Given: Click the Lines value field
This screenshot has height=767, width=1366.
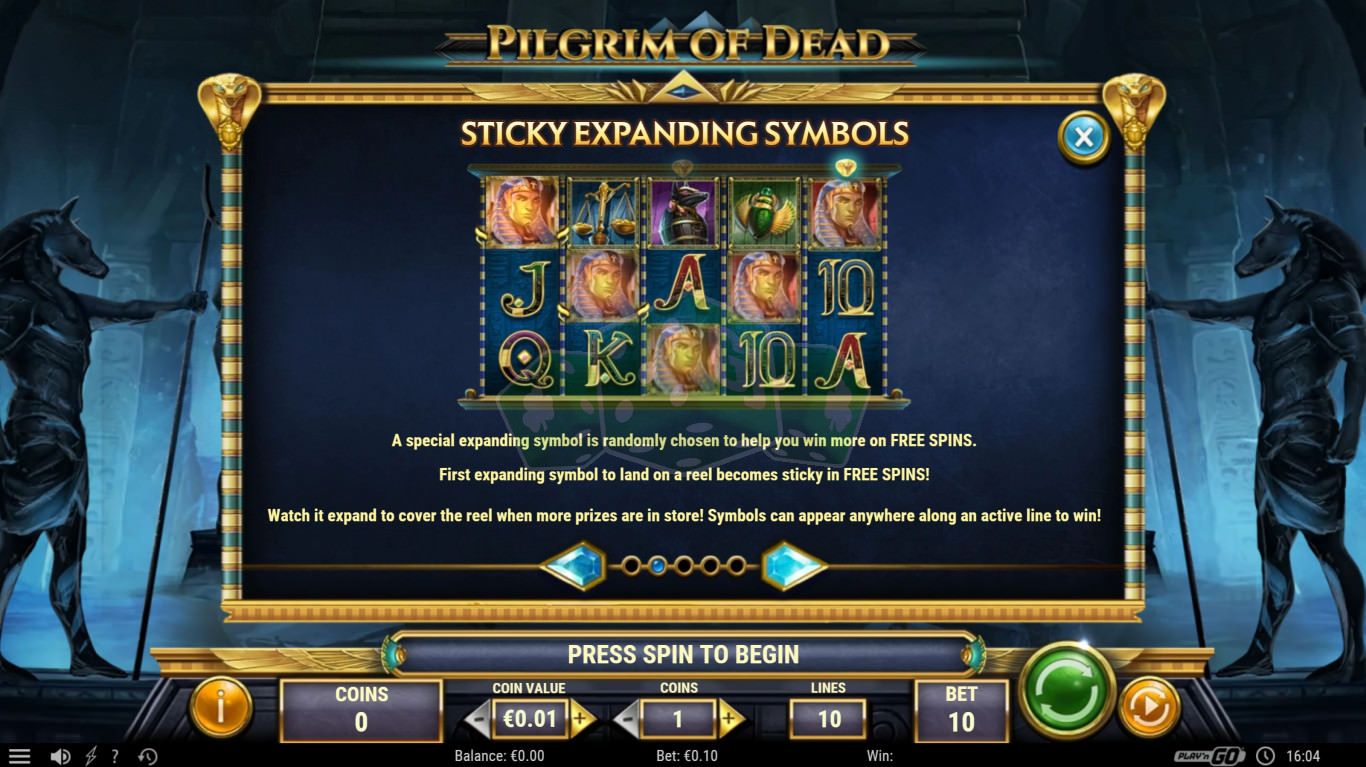Looking at the screenshot, I should tap(828, 719).
